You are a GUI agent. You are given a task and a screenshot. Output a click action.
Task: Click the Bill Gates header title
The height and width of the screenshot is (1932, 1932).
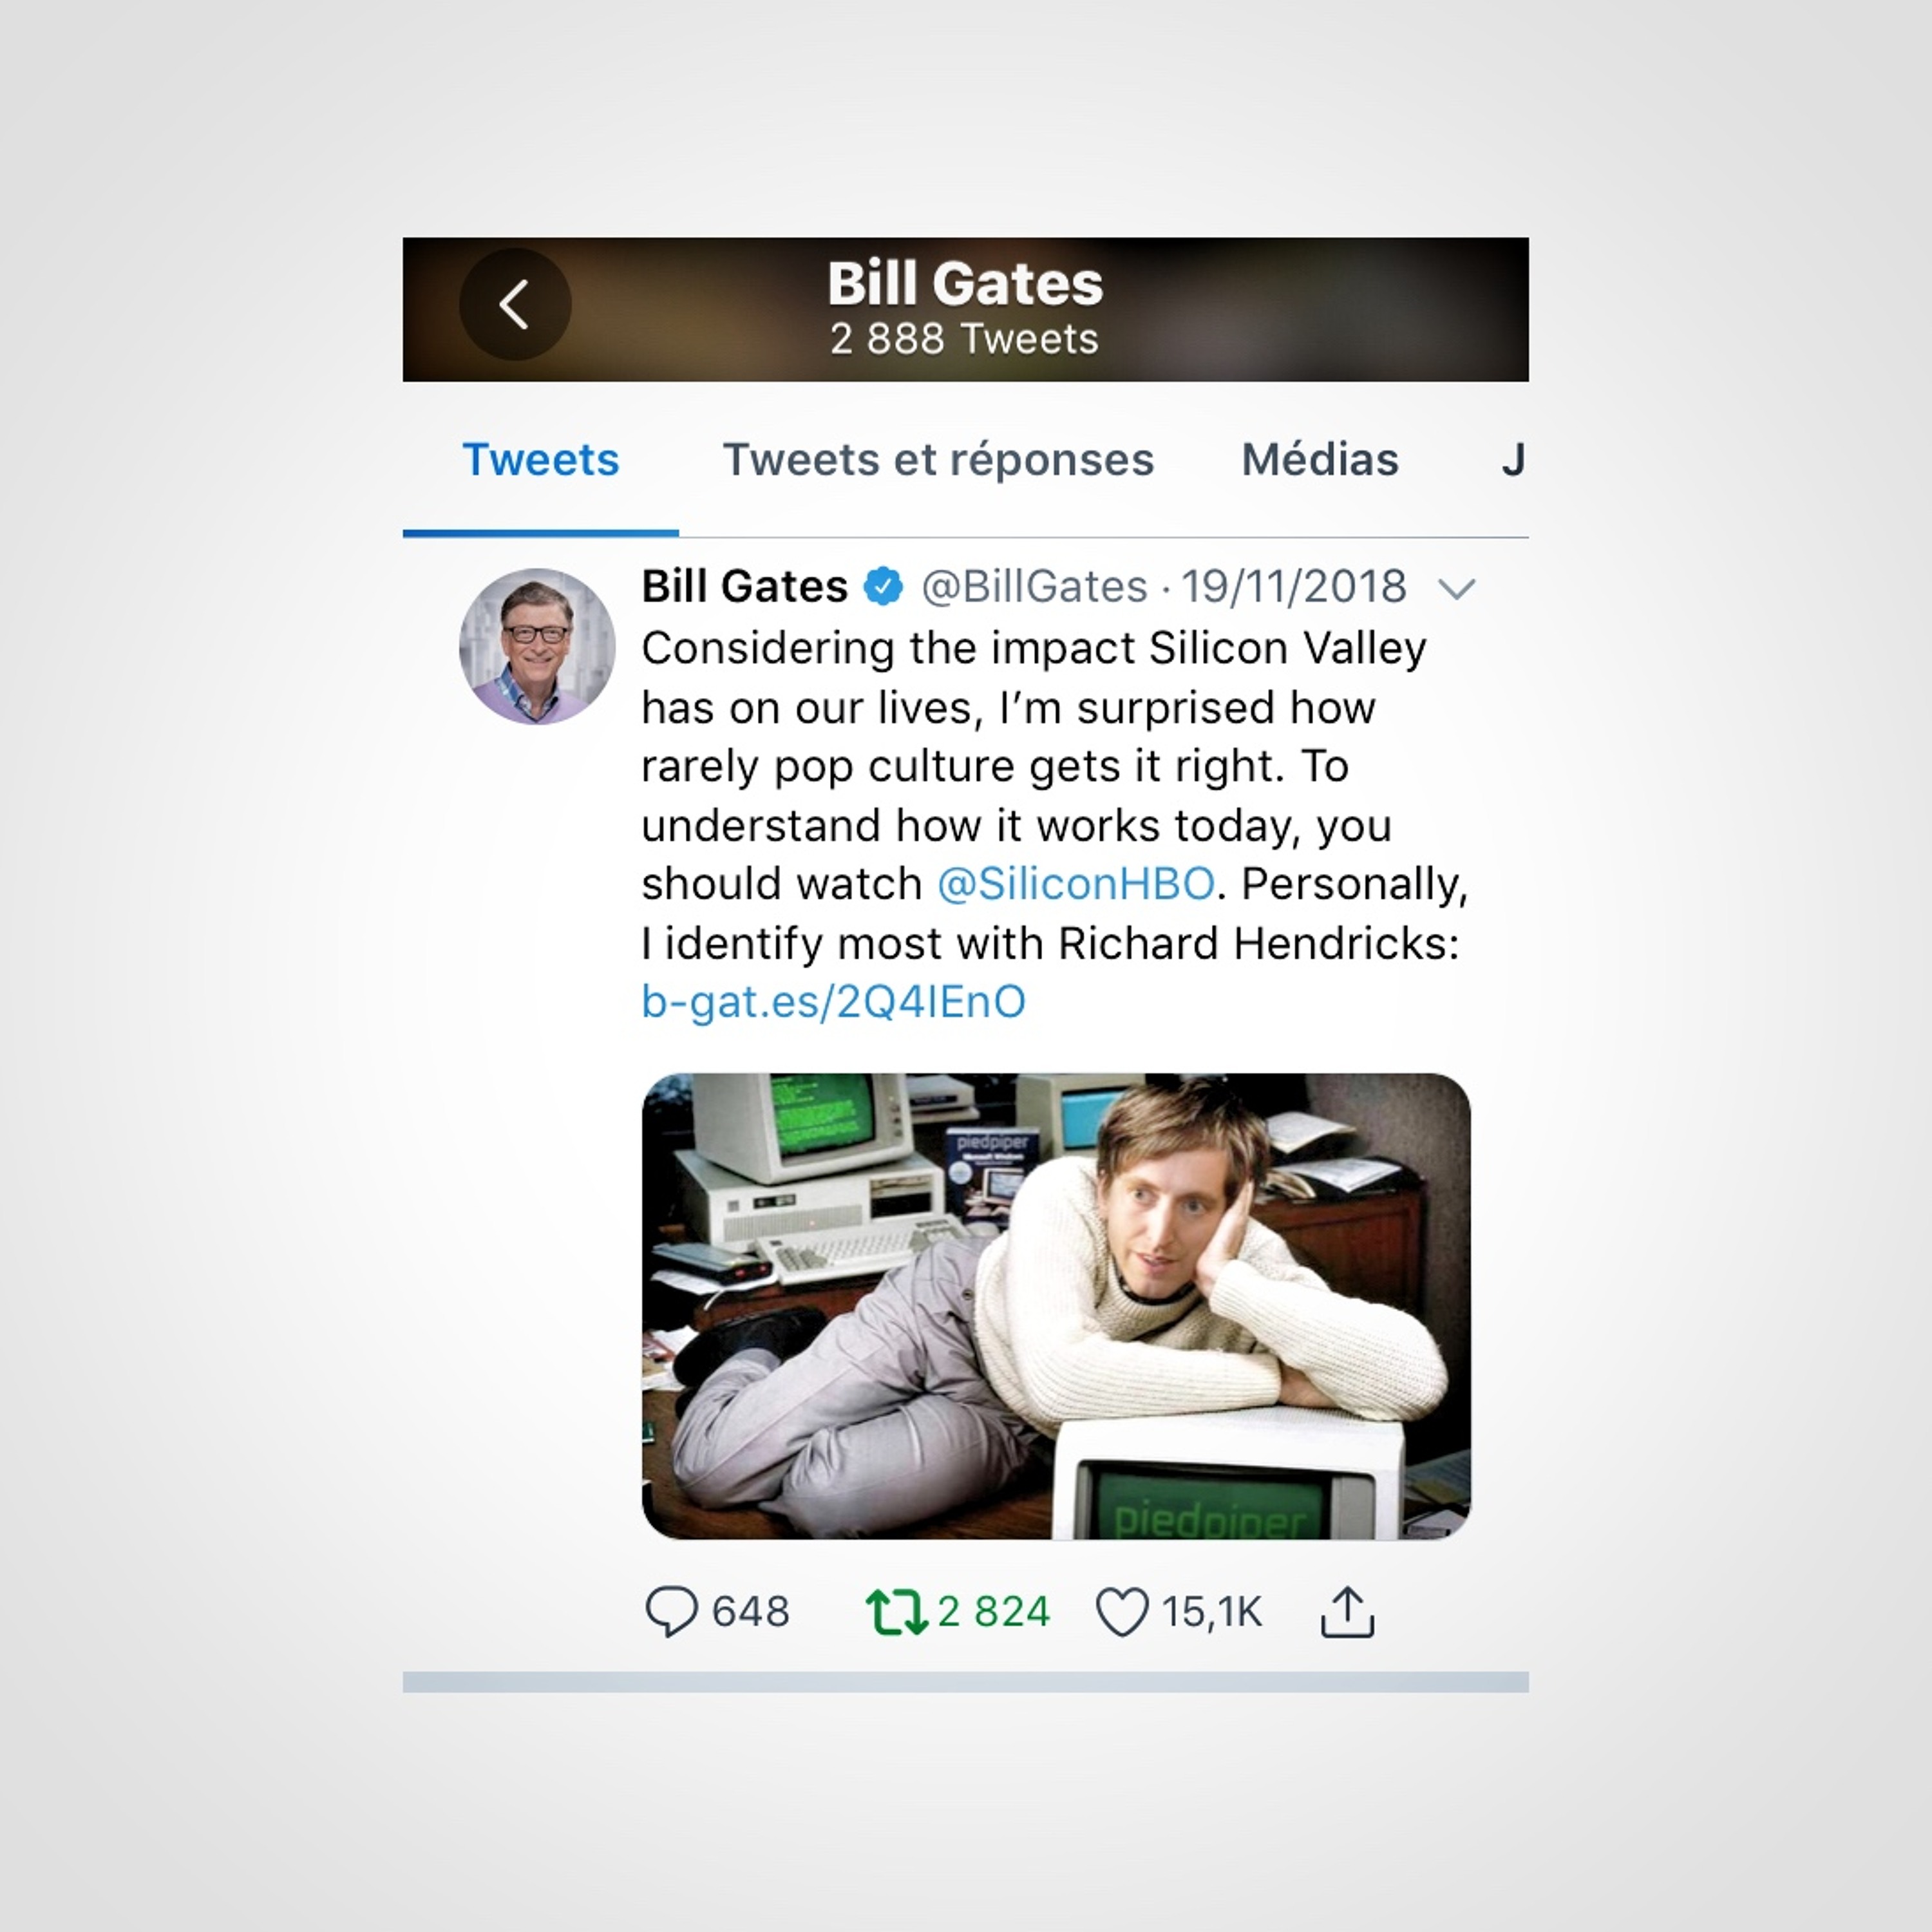click(965, 283)
